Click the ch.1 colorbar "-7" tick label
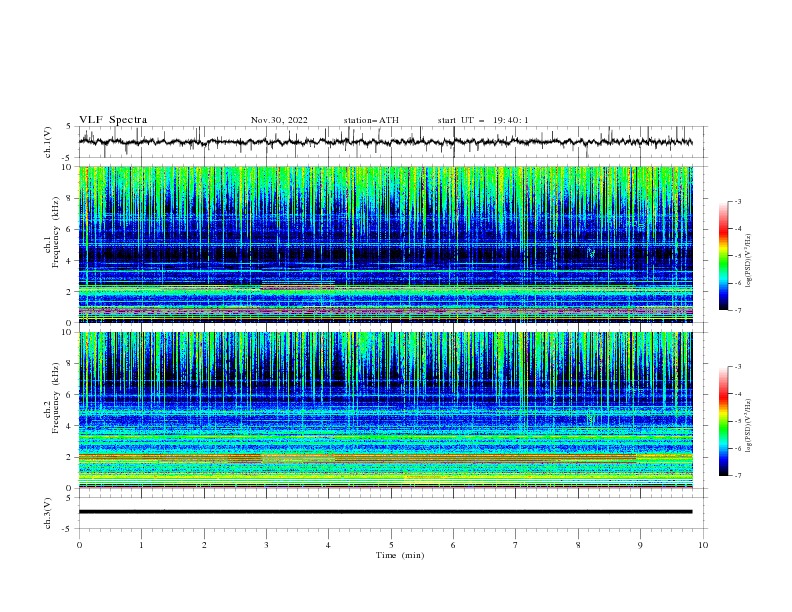Viewport: 792px width, 612px height. tap(738, 310)
